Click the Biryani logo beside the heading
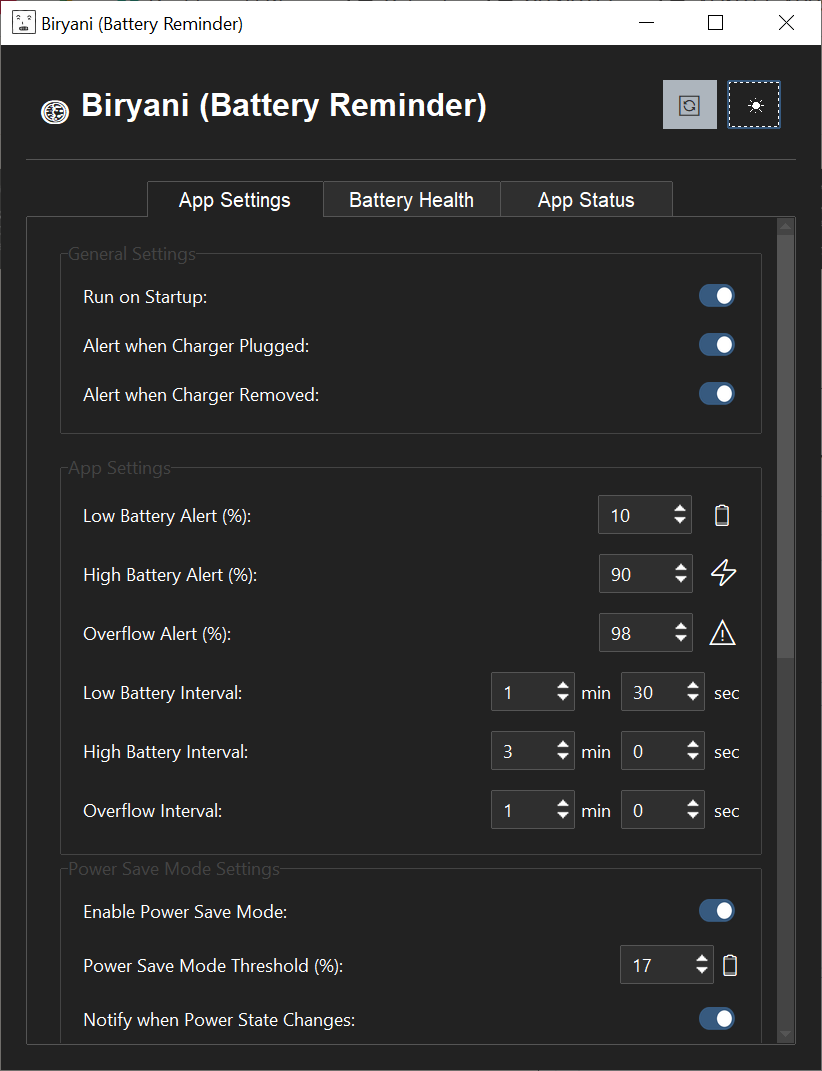 click(55, 111)
